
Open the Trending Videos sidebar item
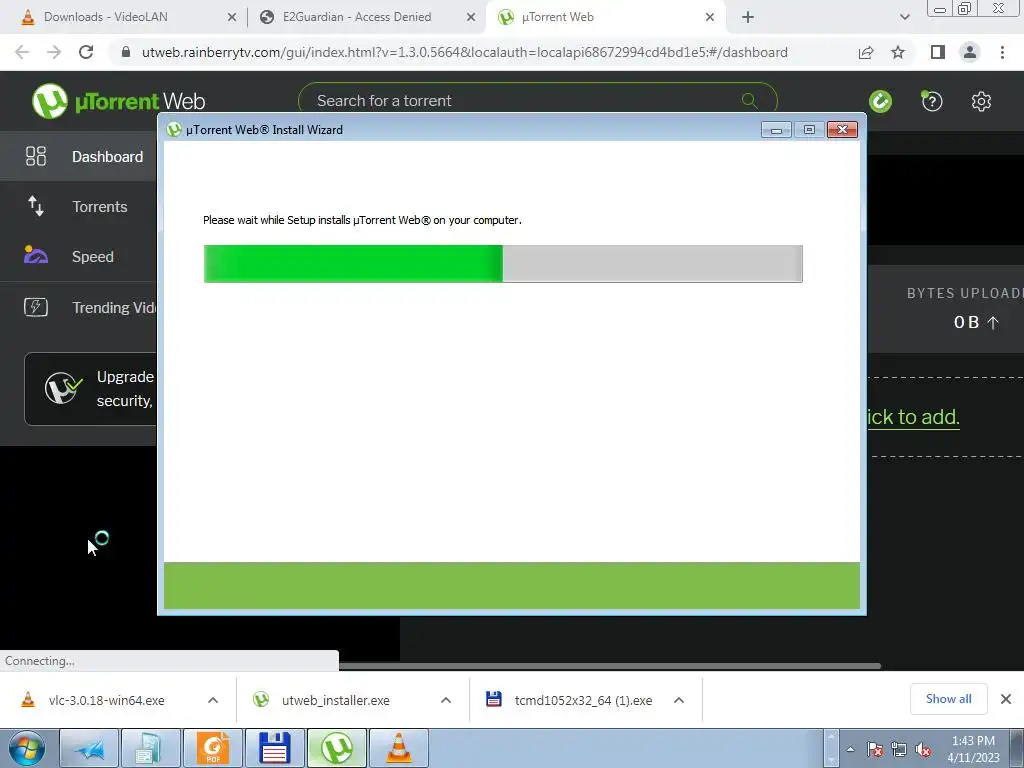pos(78,307)
